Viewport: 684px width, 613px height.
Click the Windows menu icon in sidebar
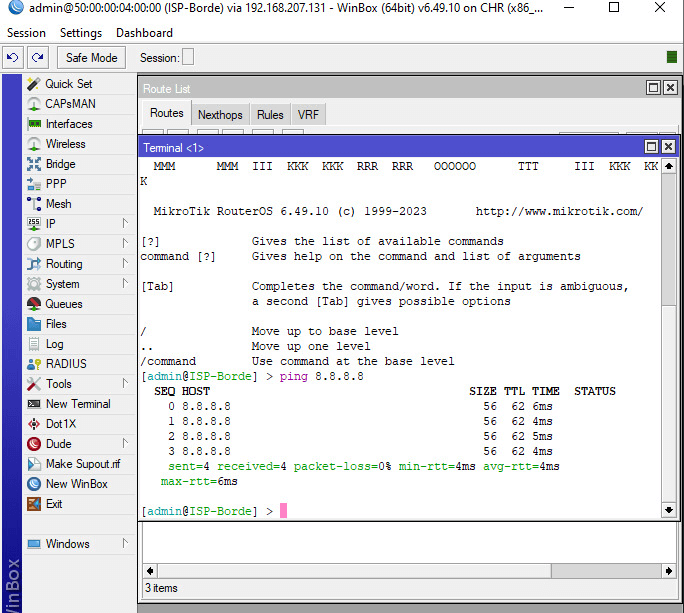[x=34, y=544]
